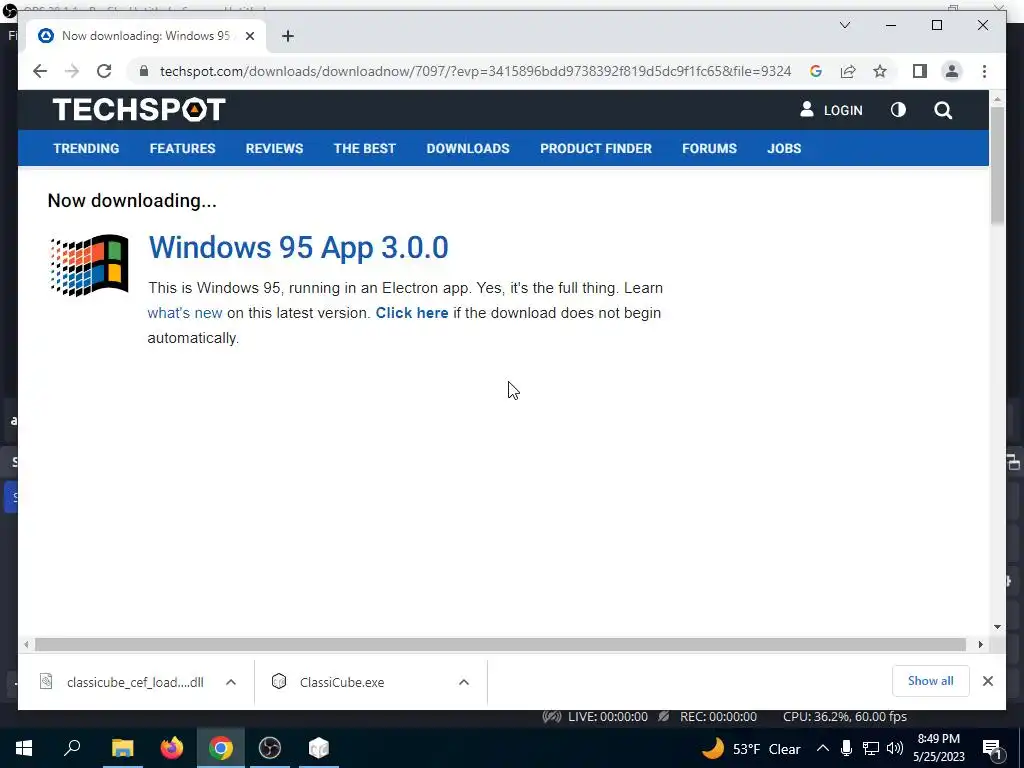Switch to OBS Studio in the taskbar

point(270,748)
